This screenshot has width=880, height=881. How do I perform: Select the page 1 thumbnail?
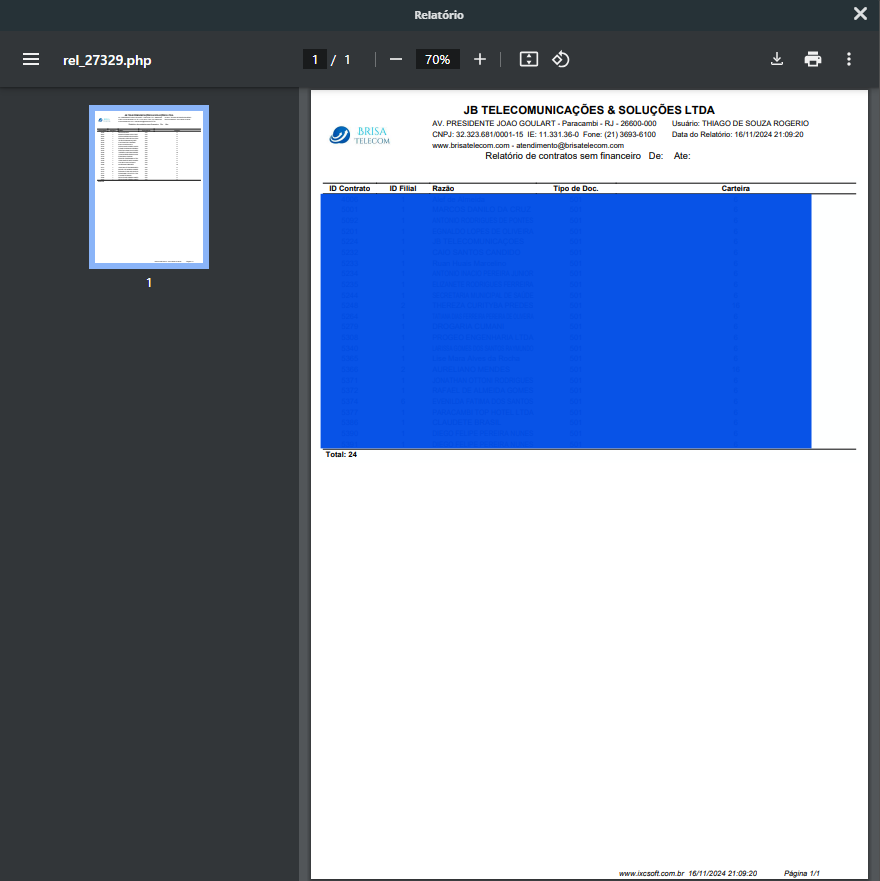pyautogui.click(x=149, y=187)
